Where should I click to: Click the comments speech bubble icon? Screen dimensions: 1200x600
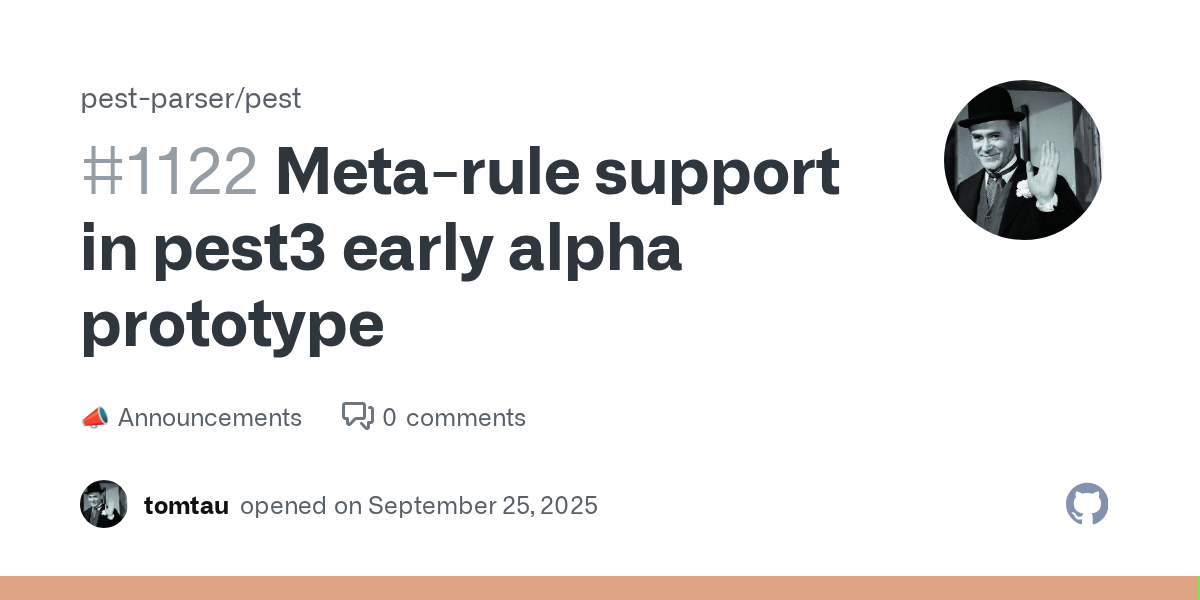click(x=358, y=417)
